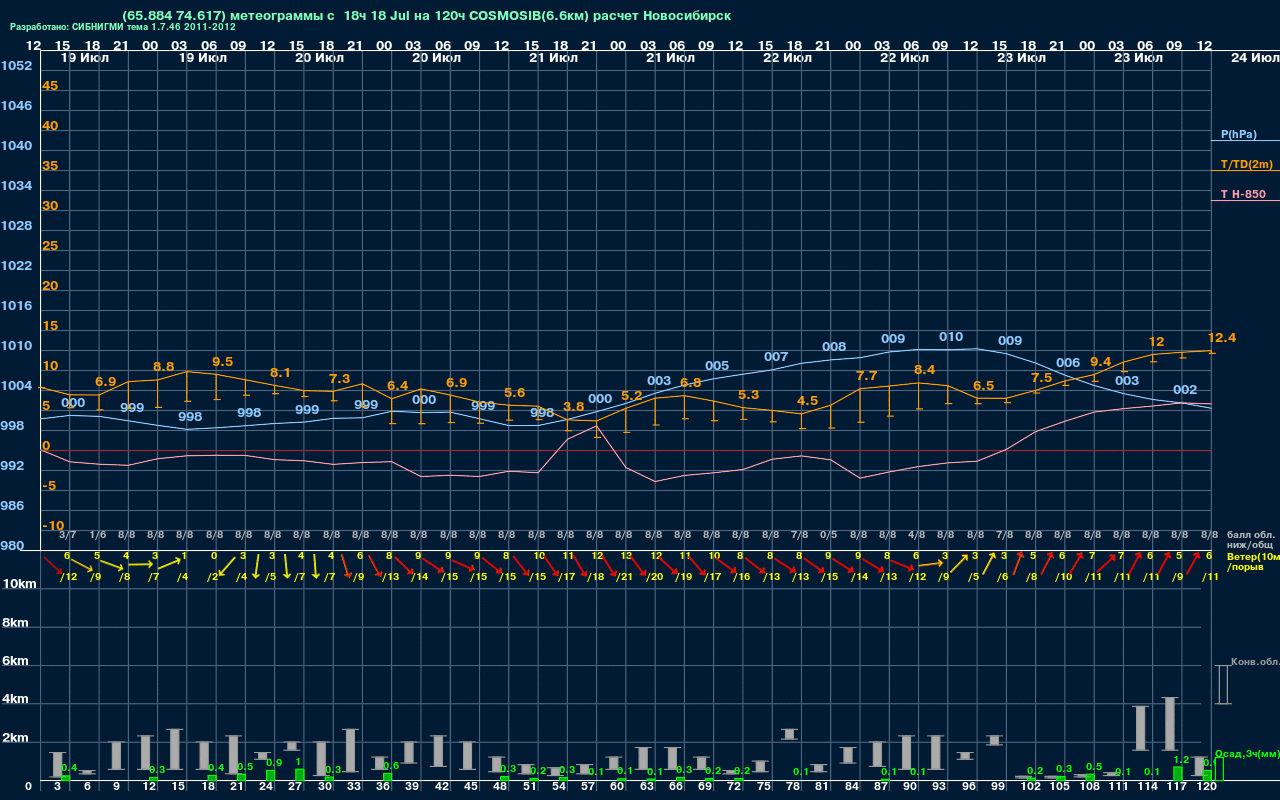1280x800 pixels.
Task: Click the 1010 pressure axis value
Action: pos(16,346)
